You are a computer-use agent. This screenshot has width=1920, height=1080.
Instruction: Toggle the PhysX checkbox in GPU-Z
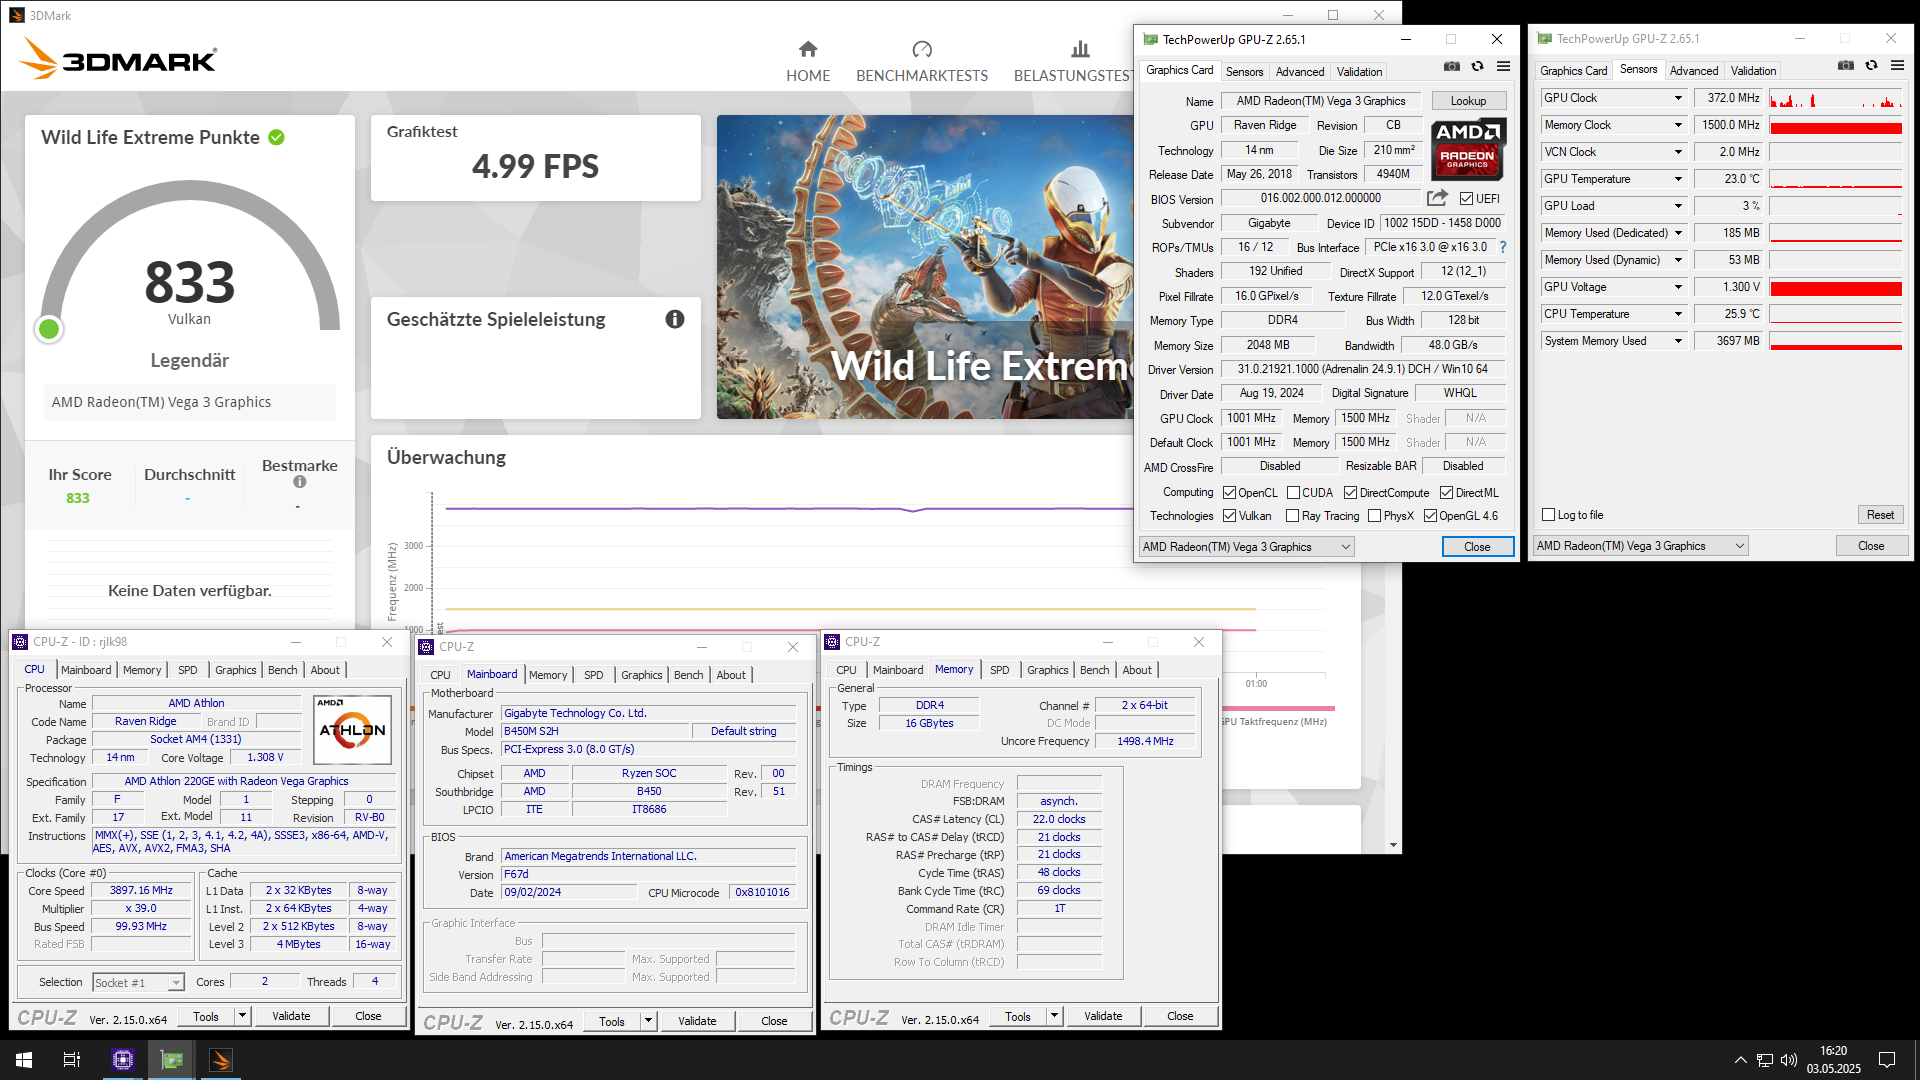click(x=1374, y=516)
